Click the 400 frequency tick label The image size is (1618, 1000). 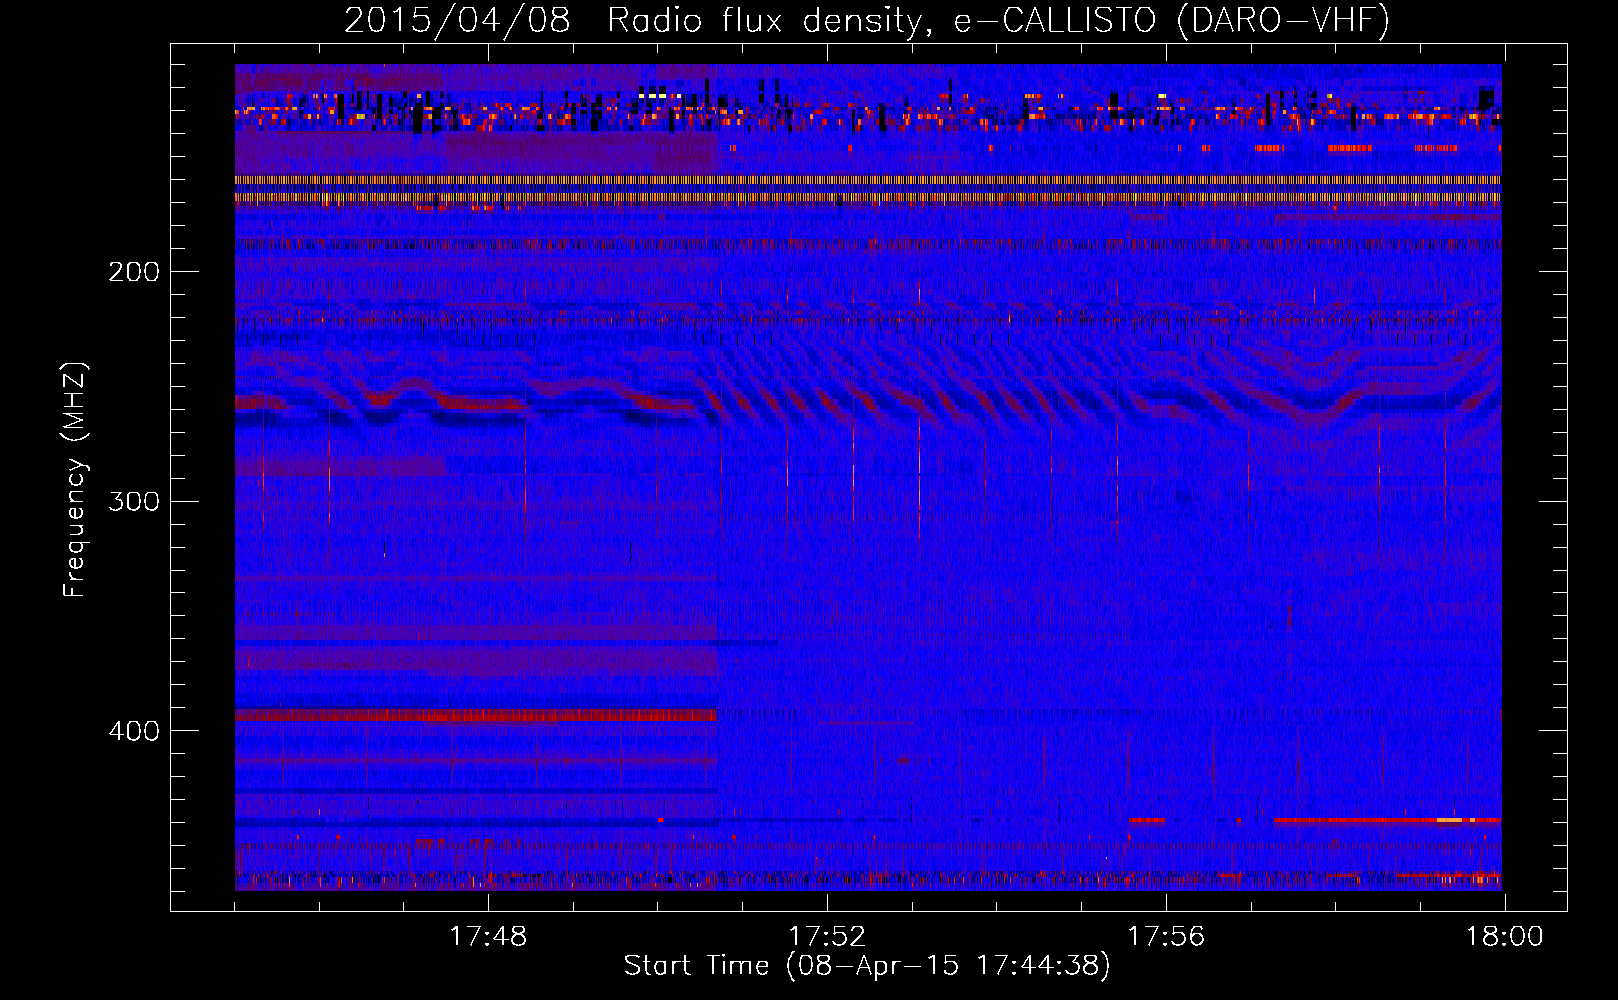pos(134,731)
